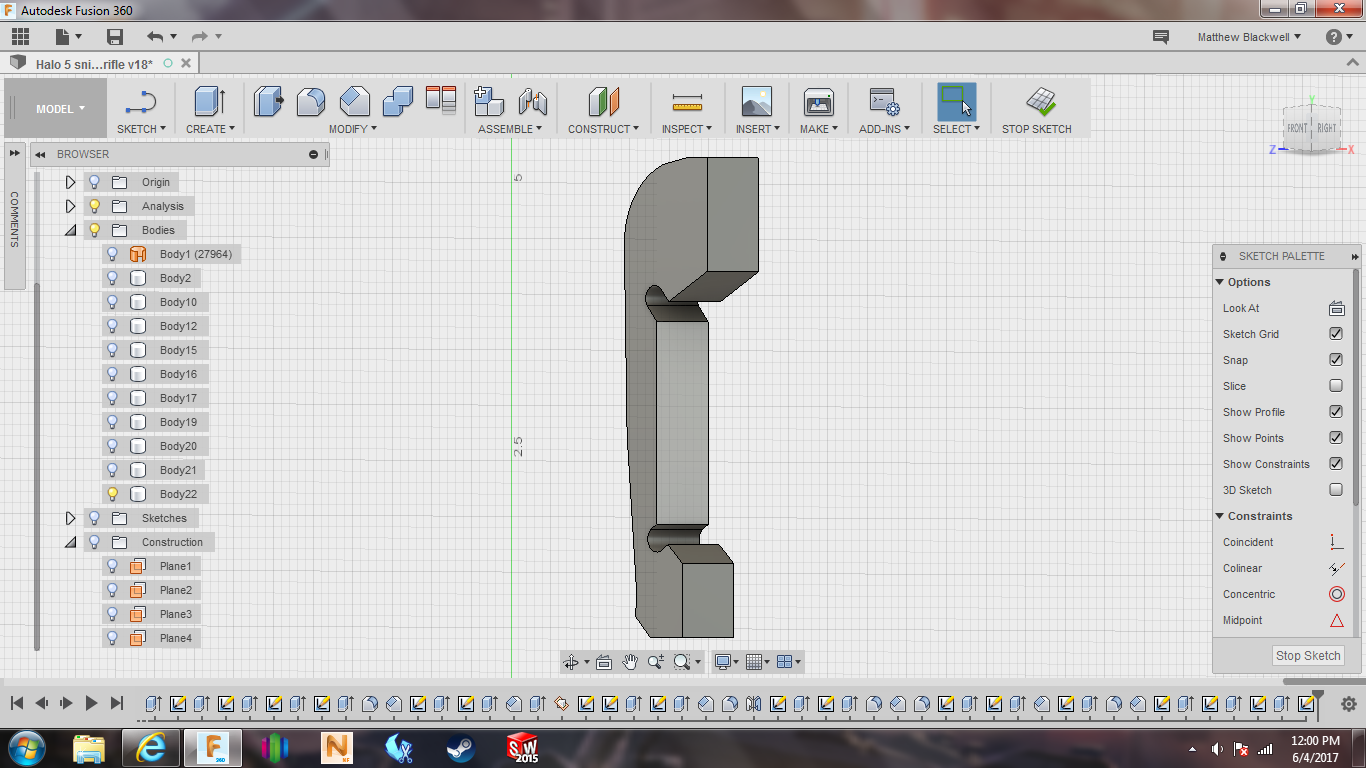
Task: Open the INSPECT menu
Action: (687, 129)
